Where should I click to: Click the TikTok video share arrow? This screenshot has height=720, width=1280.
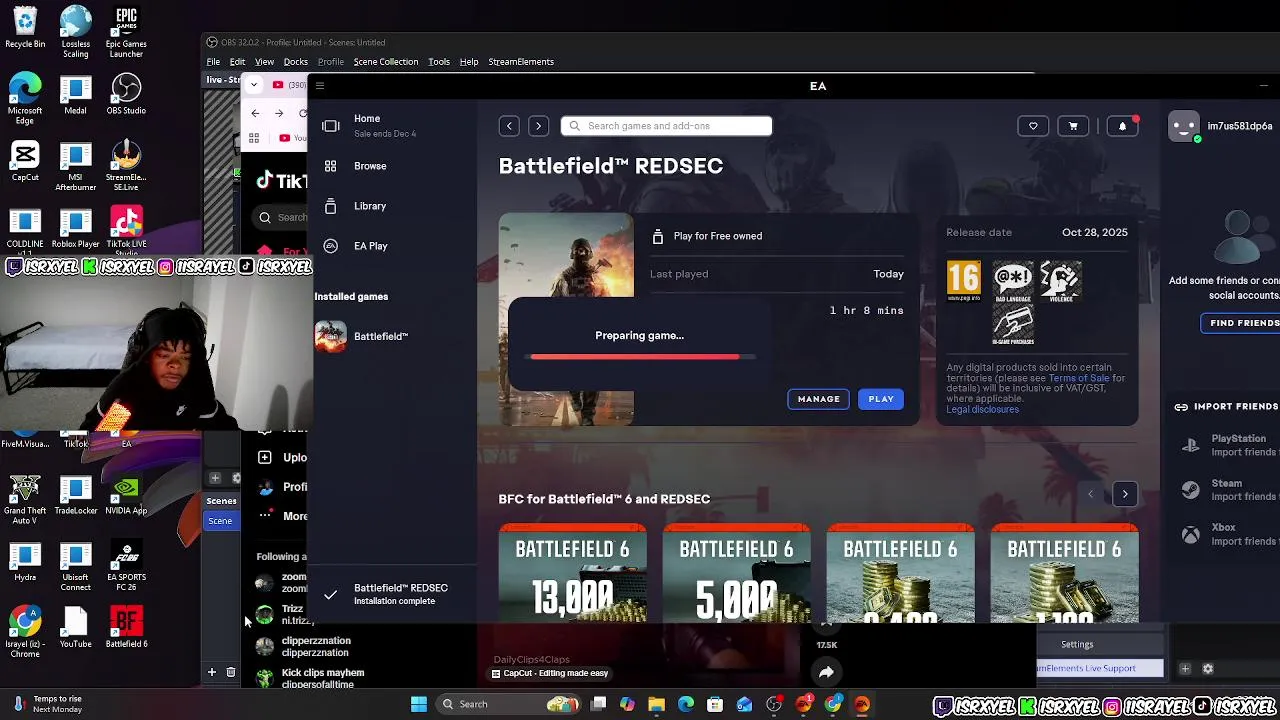826,673
